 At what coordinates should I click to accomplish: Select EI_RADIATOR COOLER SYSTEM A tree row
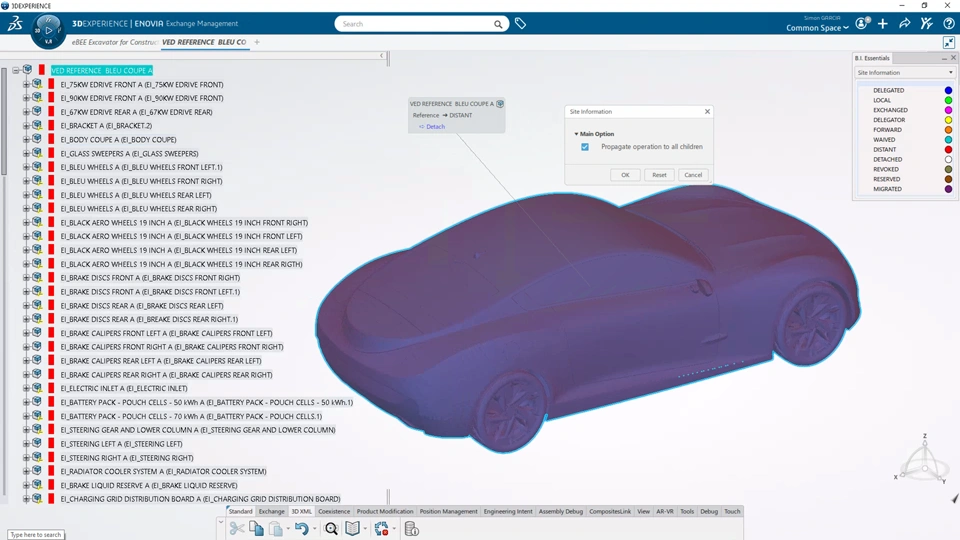pyautogui.click(x=163, y=471)
